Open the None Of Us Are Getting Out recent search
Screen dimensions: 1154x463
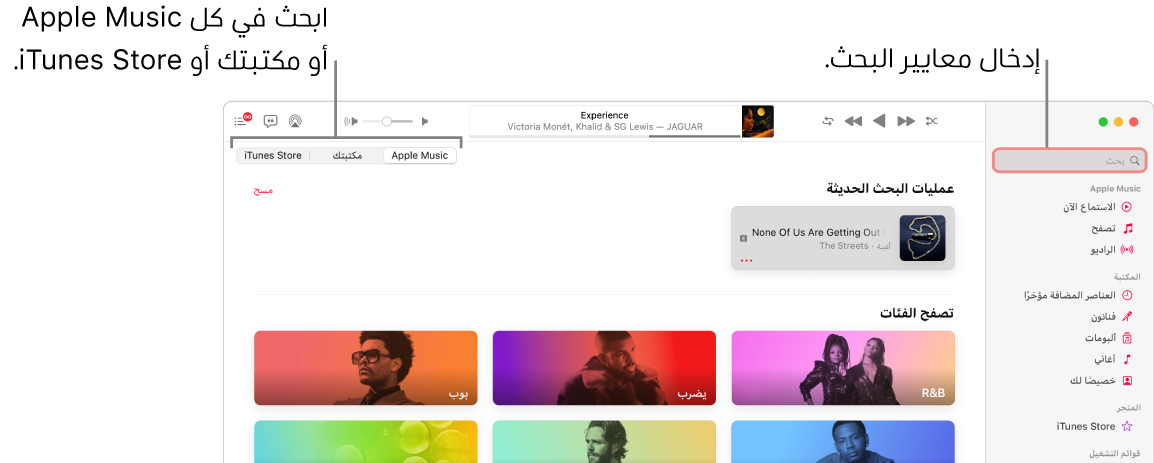(843, 238)
